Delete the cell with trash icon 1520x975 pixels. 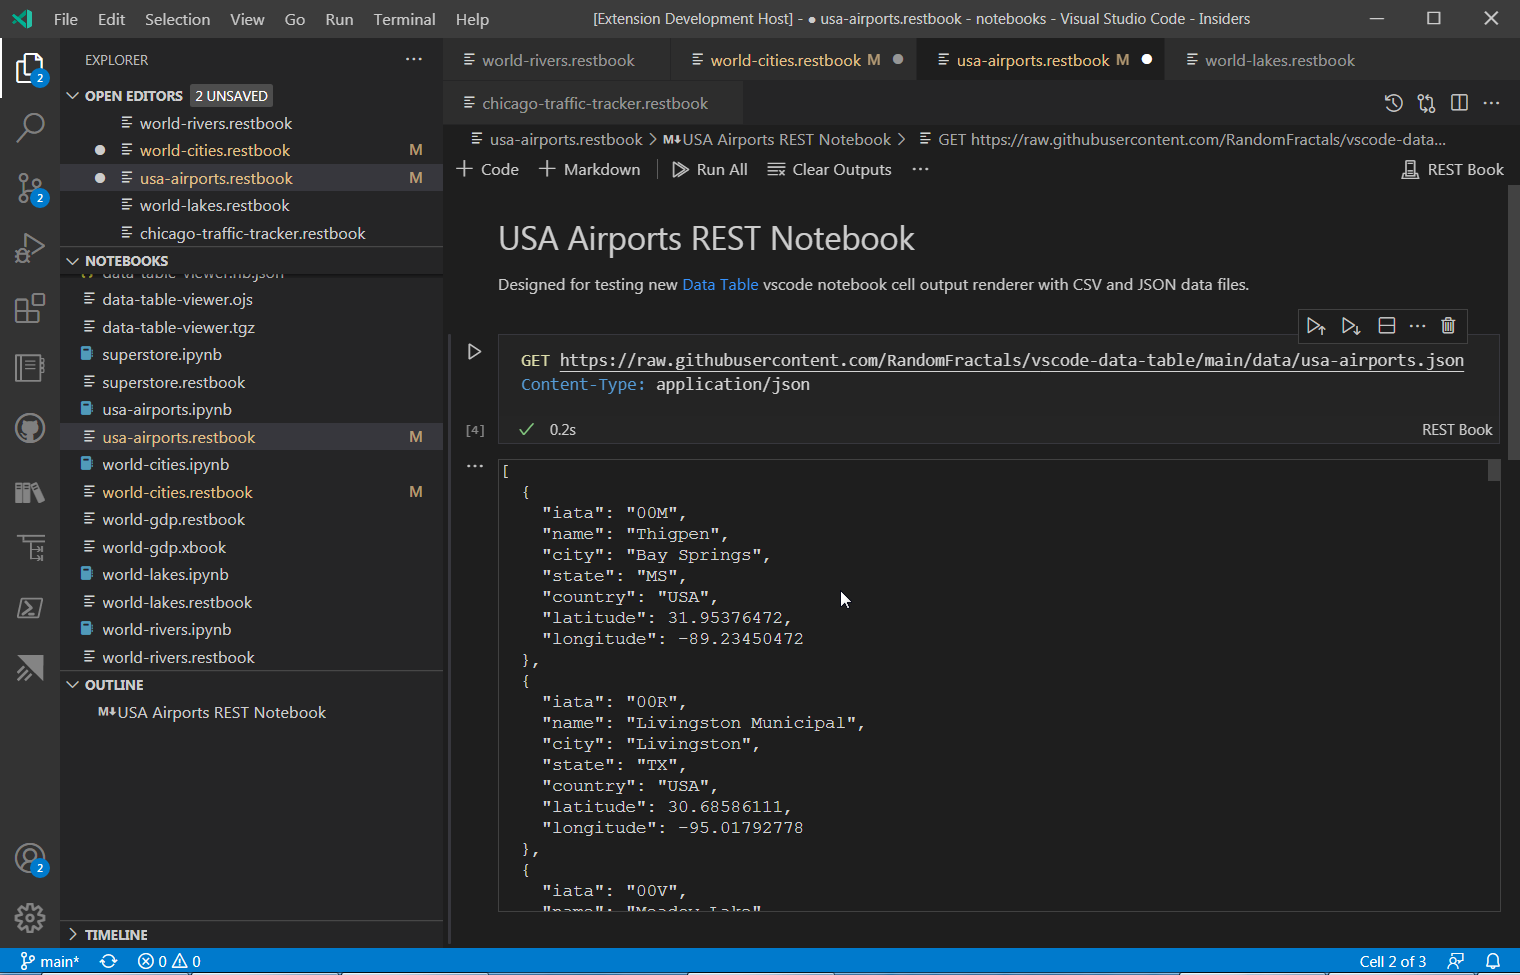(x=1447, y=326)
